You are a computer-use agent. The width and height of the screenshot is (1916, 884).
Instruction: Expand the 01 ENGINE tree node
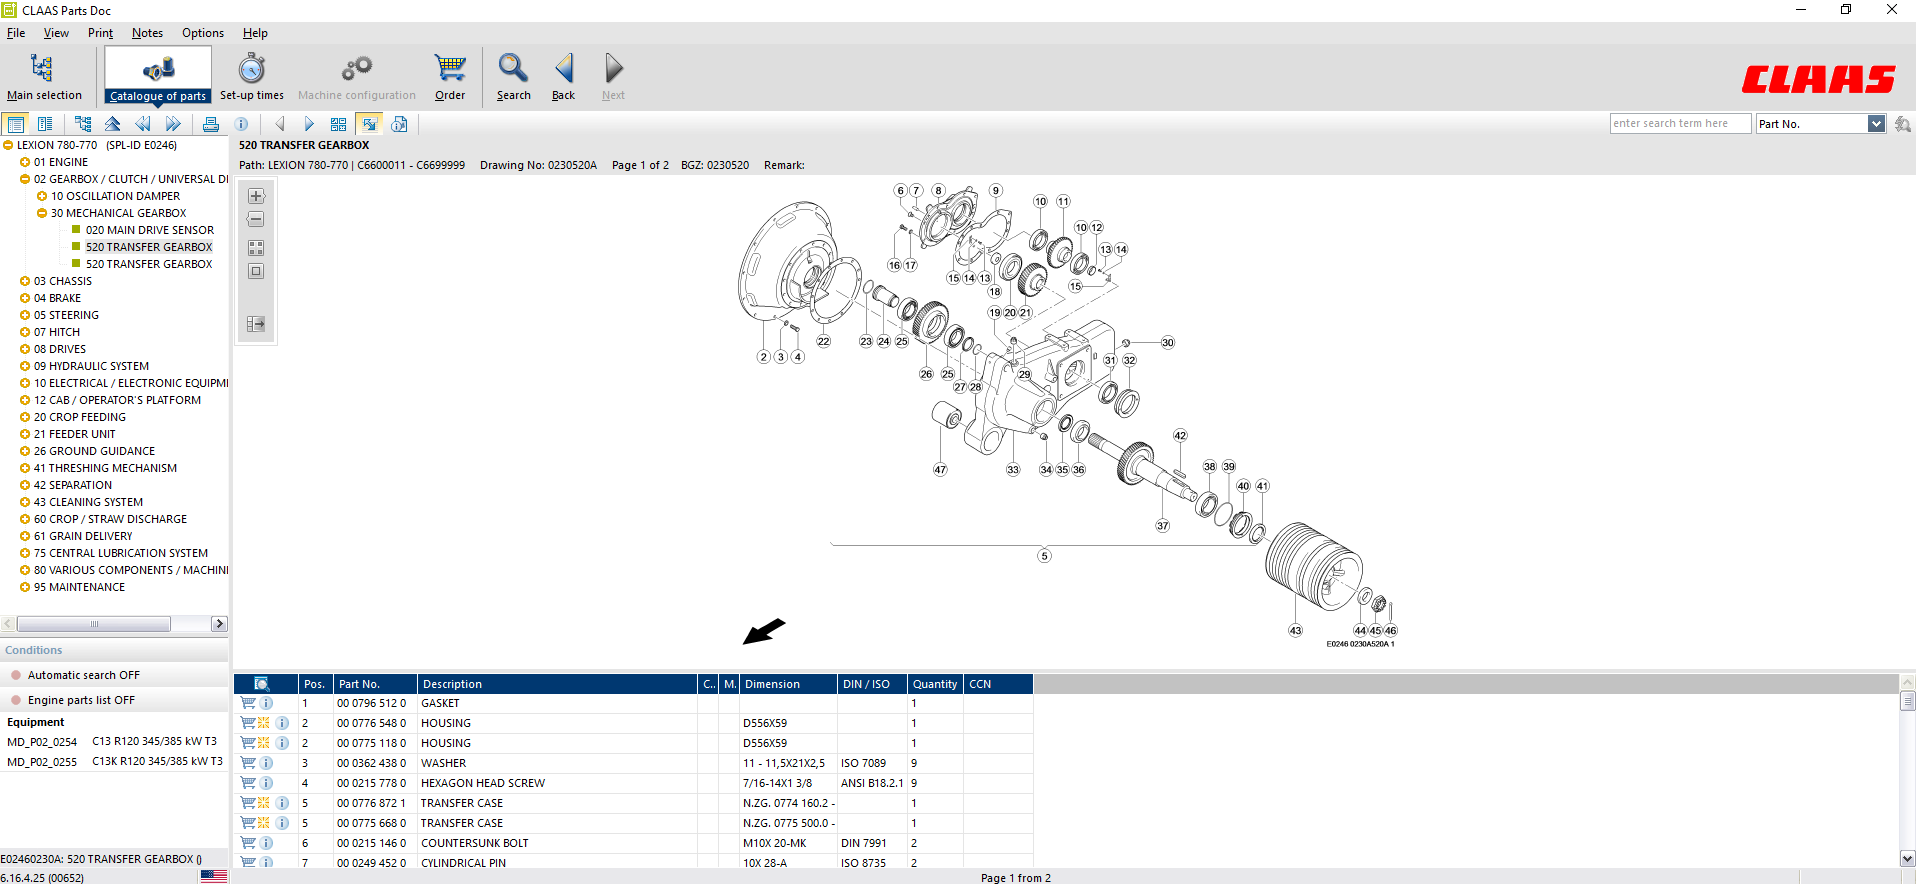click(x=25, y=162)
